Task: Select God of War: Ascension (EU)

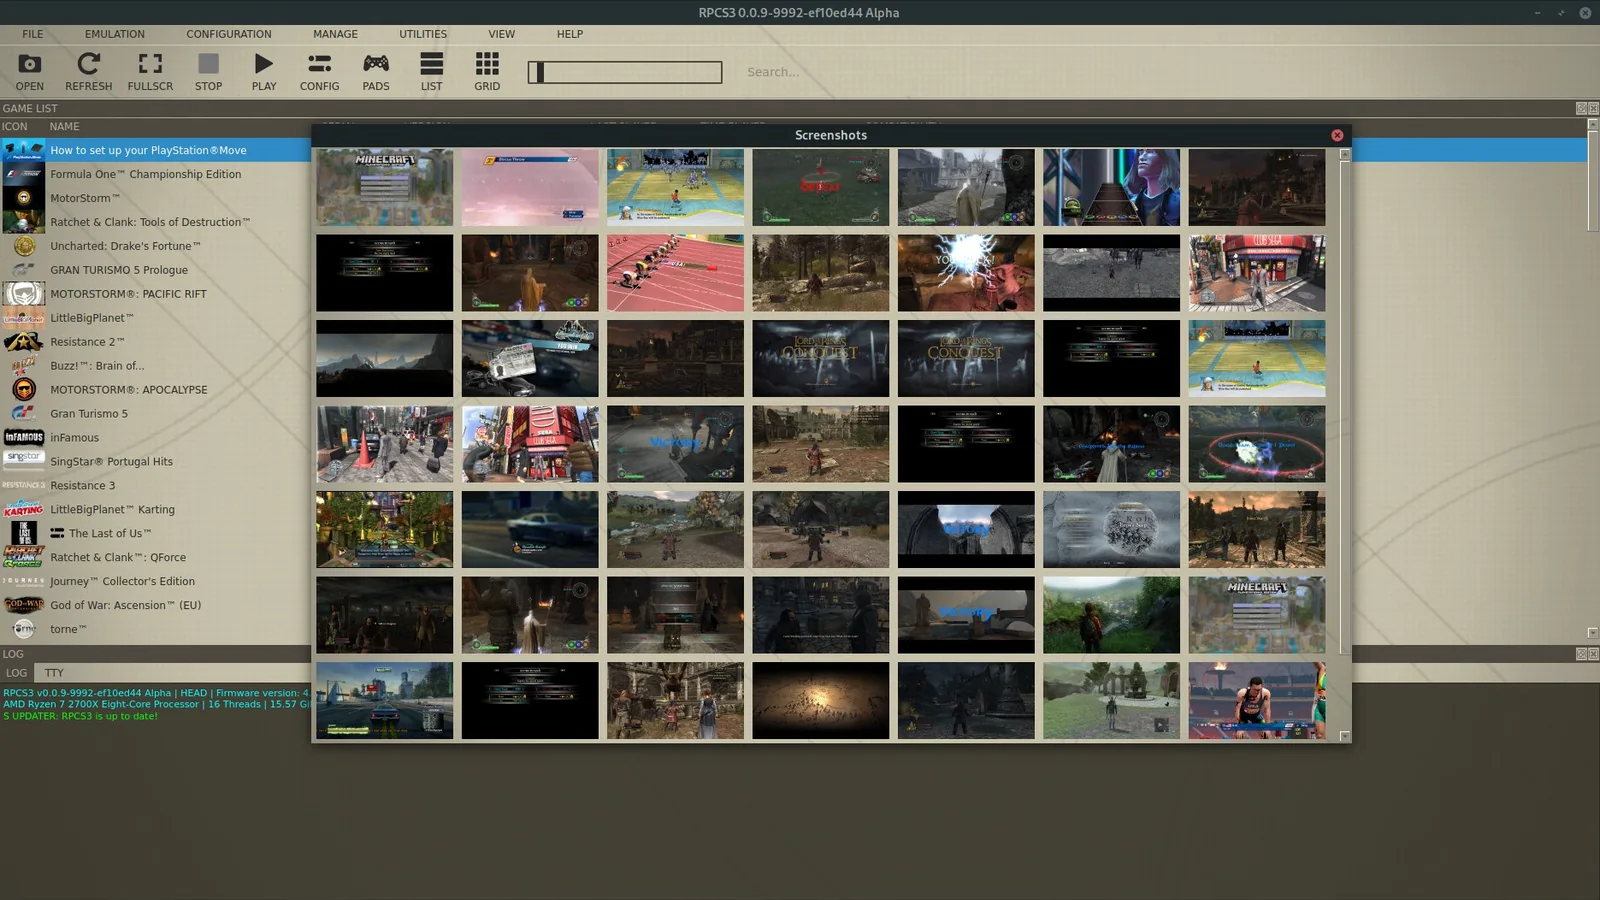Action: (x=155, y=606)
